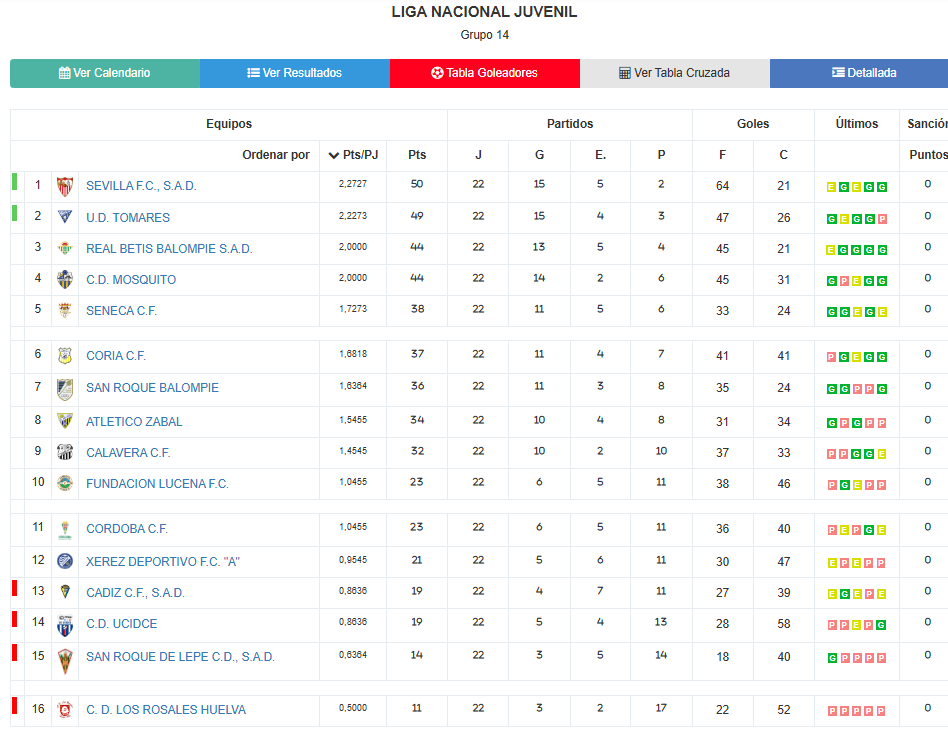The height and width of the screenshot is (737, 948).
Task: Click last result badge in Ucidce row
Action: point(881,625)
